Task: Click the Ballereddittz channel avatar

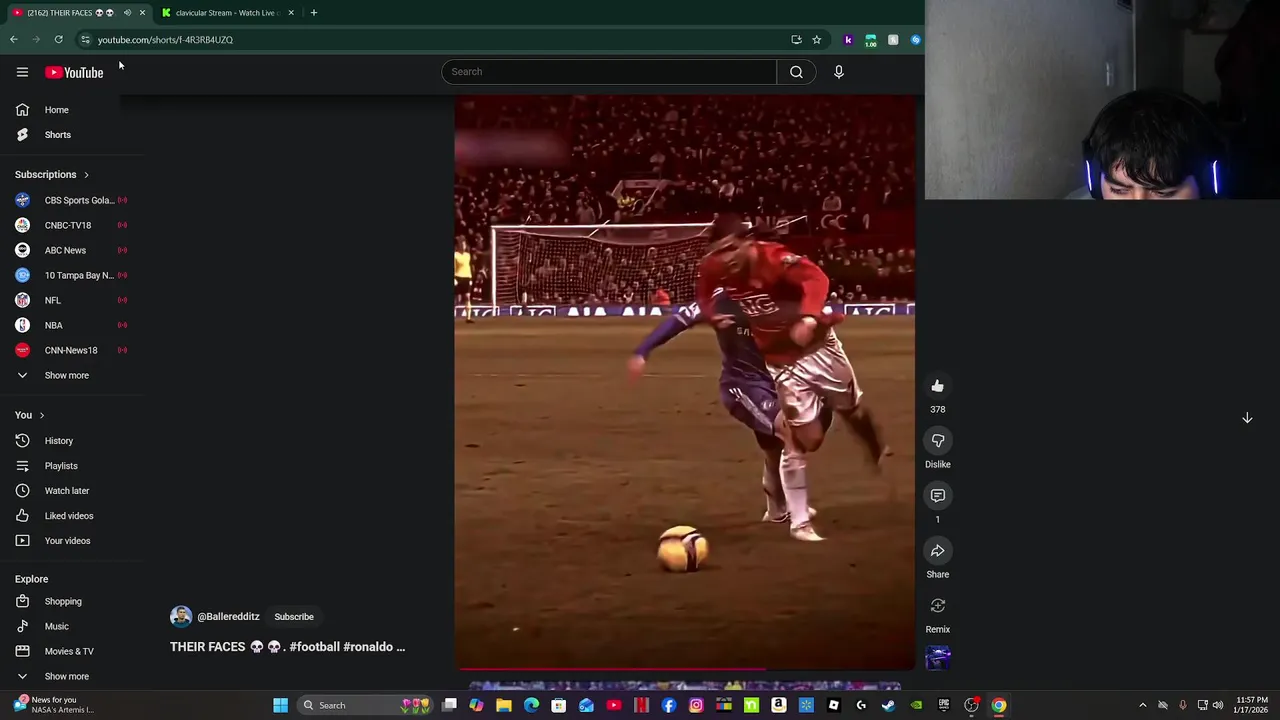Action: (x=181, y=617)
